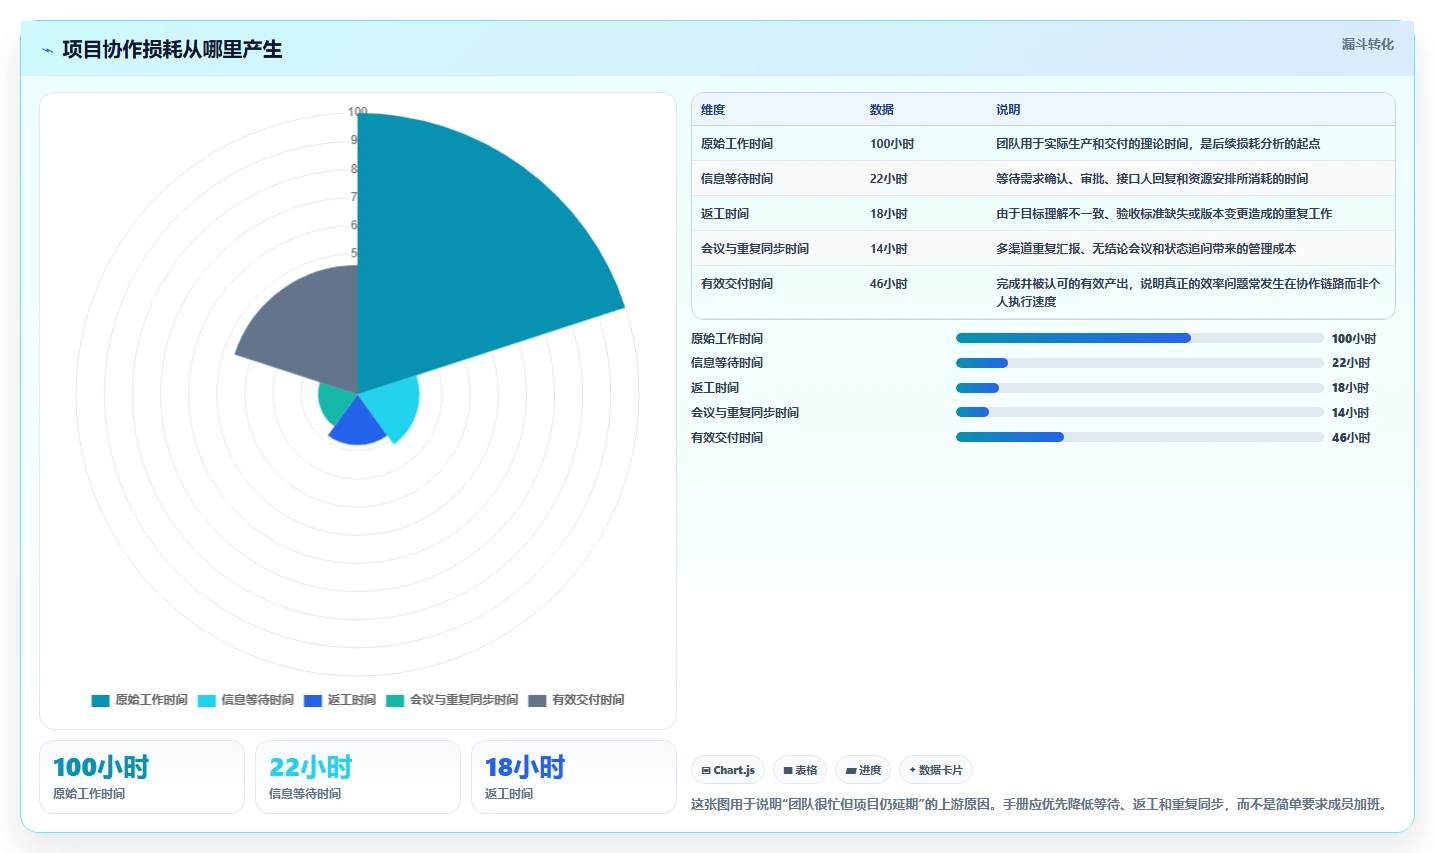
Task: Toggle 有效交付时间 legend color box
Action: click(537, 700)
